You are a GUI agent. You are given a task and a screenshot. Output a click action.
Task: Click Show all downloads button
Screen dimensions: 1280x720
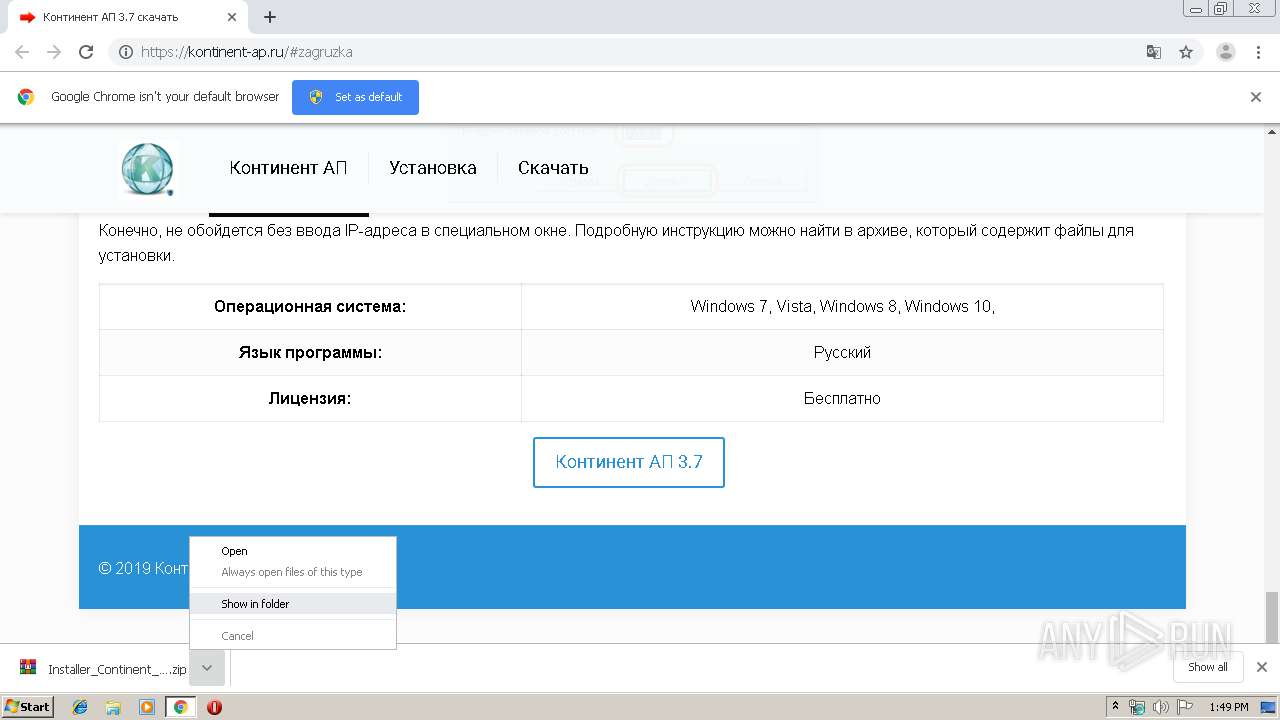[1207, 667]
